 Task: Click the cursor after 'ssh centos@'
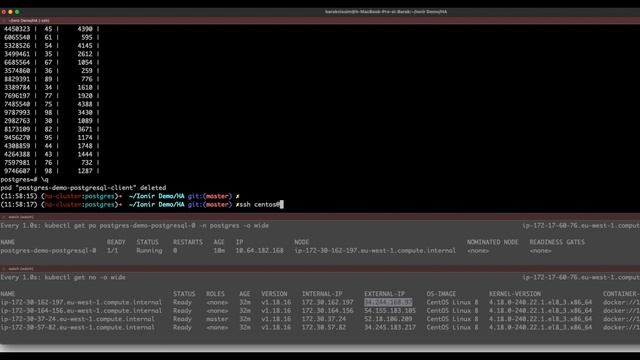click(x=282, y=204)
